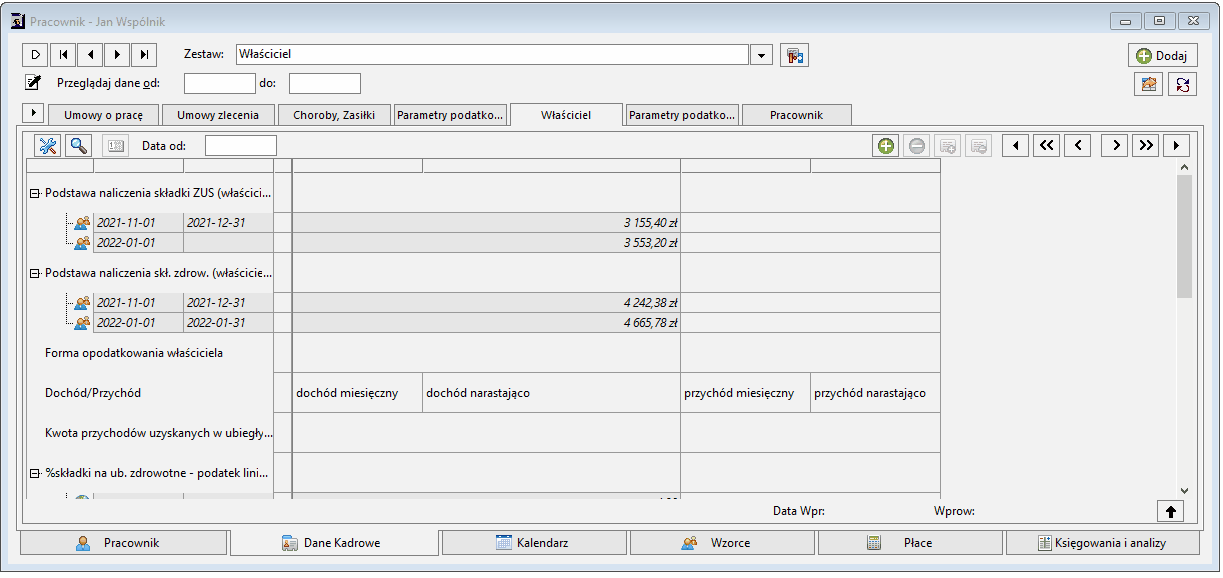Collapse Podstawa naliczenia skł. zdrow. node
The height and width of the screenshot is (578, 1223).
tap(34, 273)
